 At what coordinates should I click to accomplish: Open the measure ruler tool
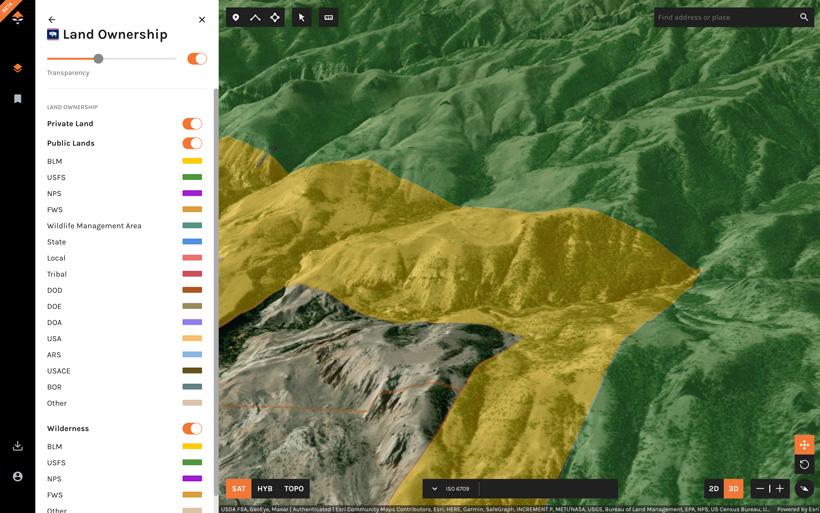[x=328, y=18]
